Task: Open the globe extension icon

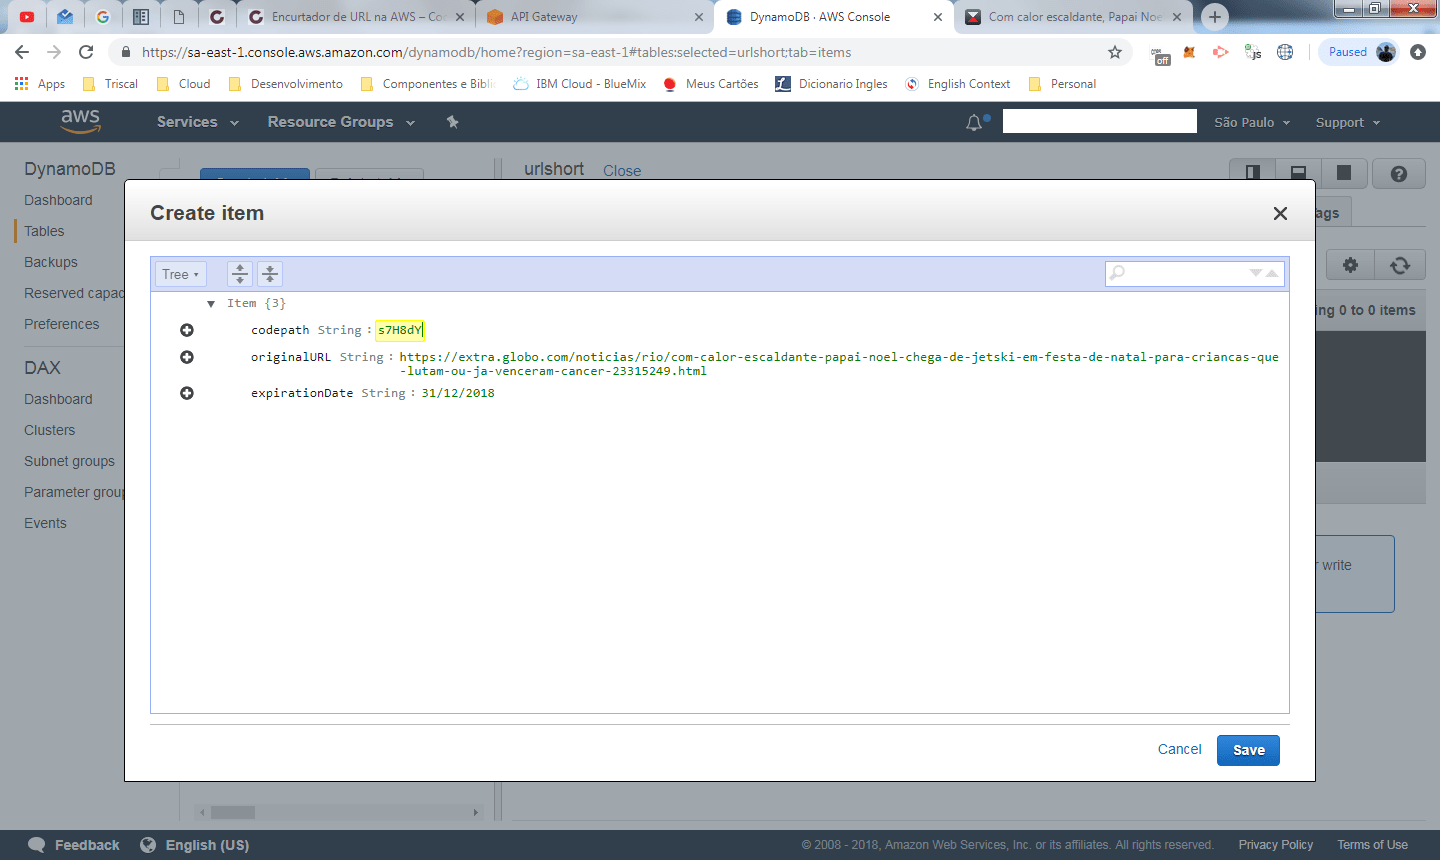Action: tap(1285, 52)
